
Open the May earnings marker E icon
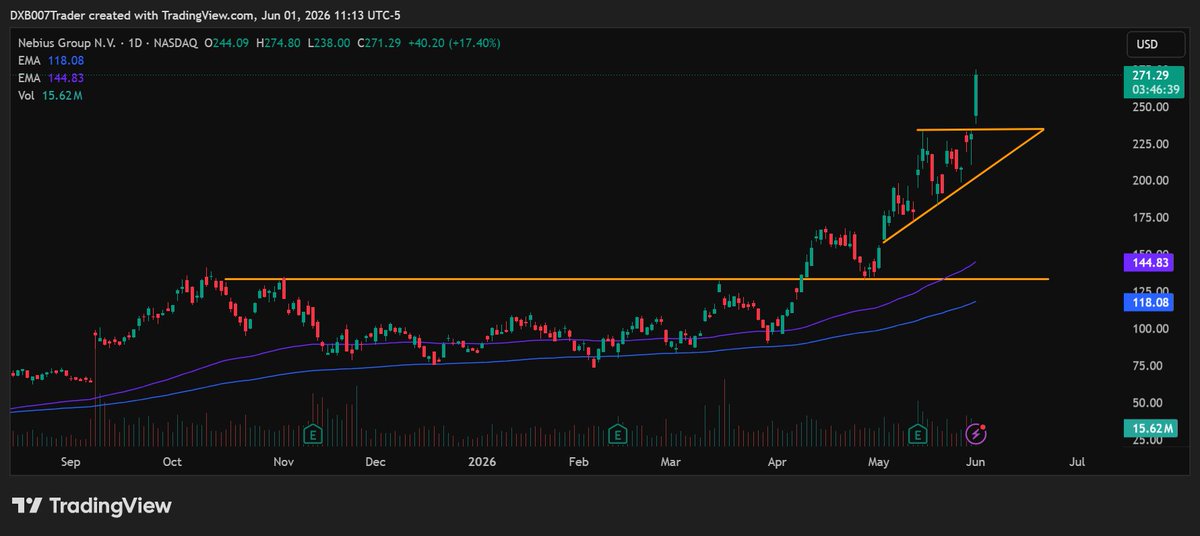pyautogui.click(x=918, y=434)
